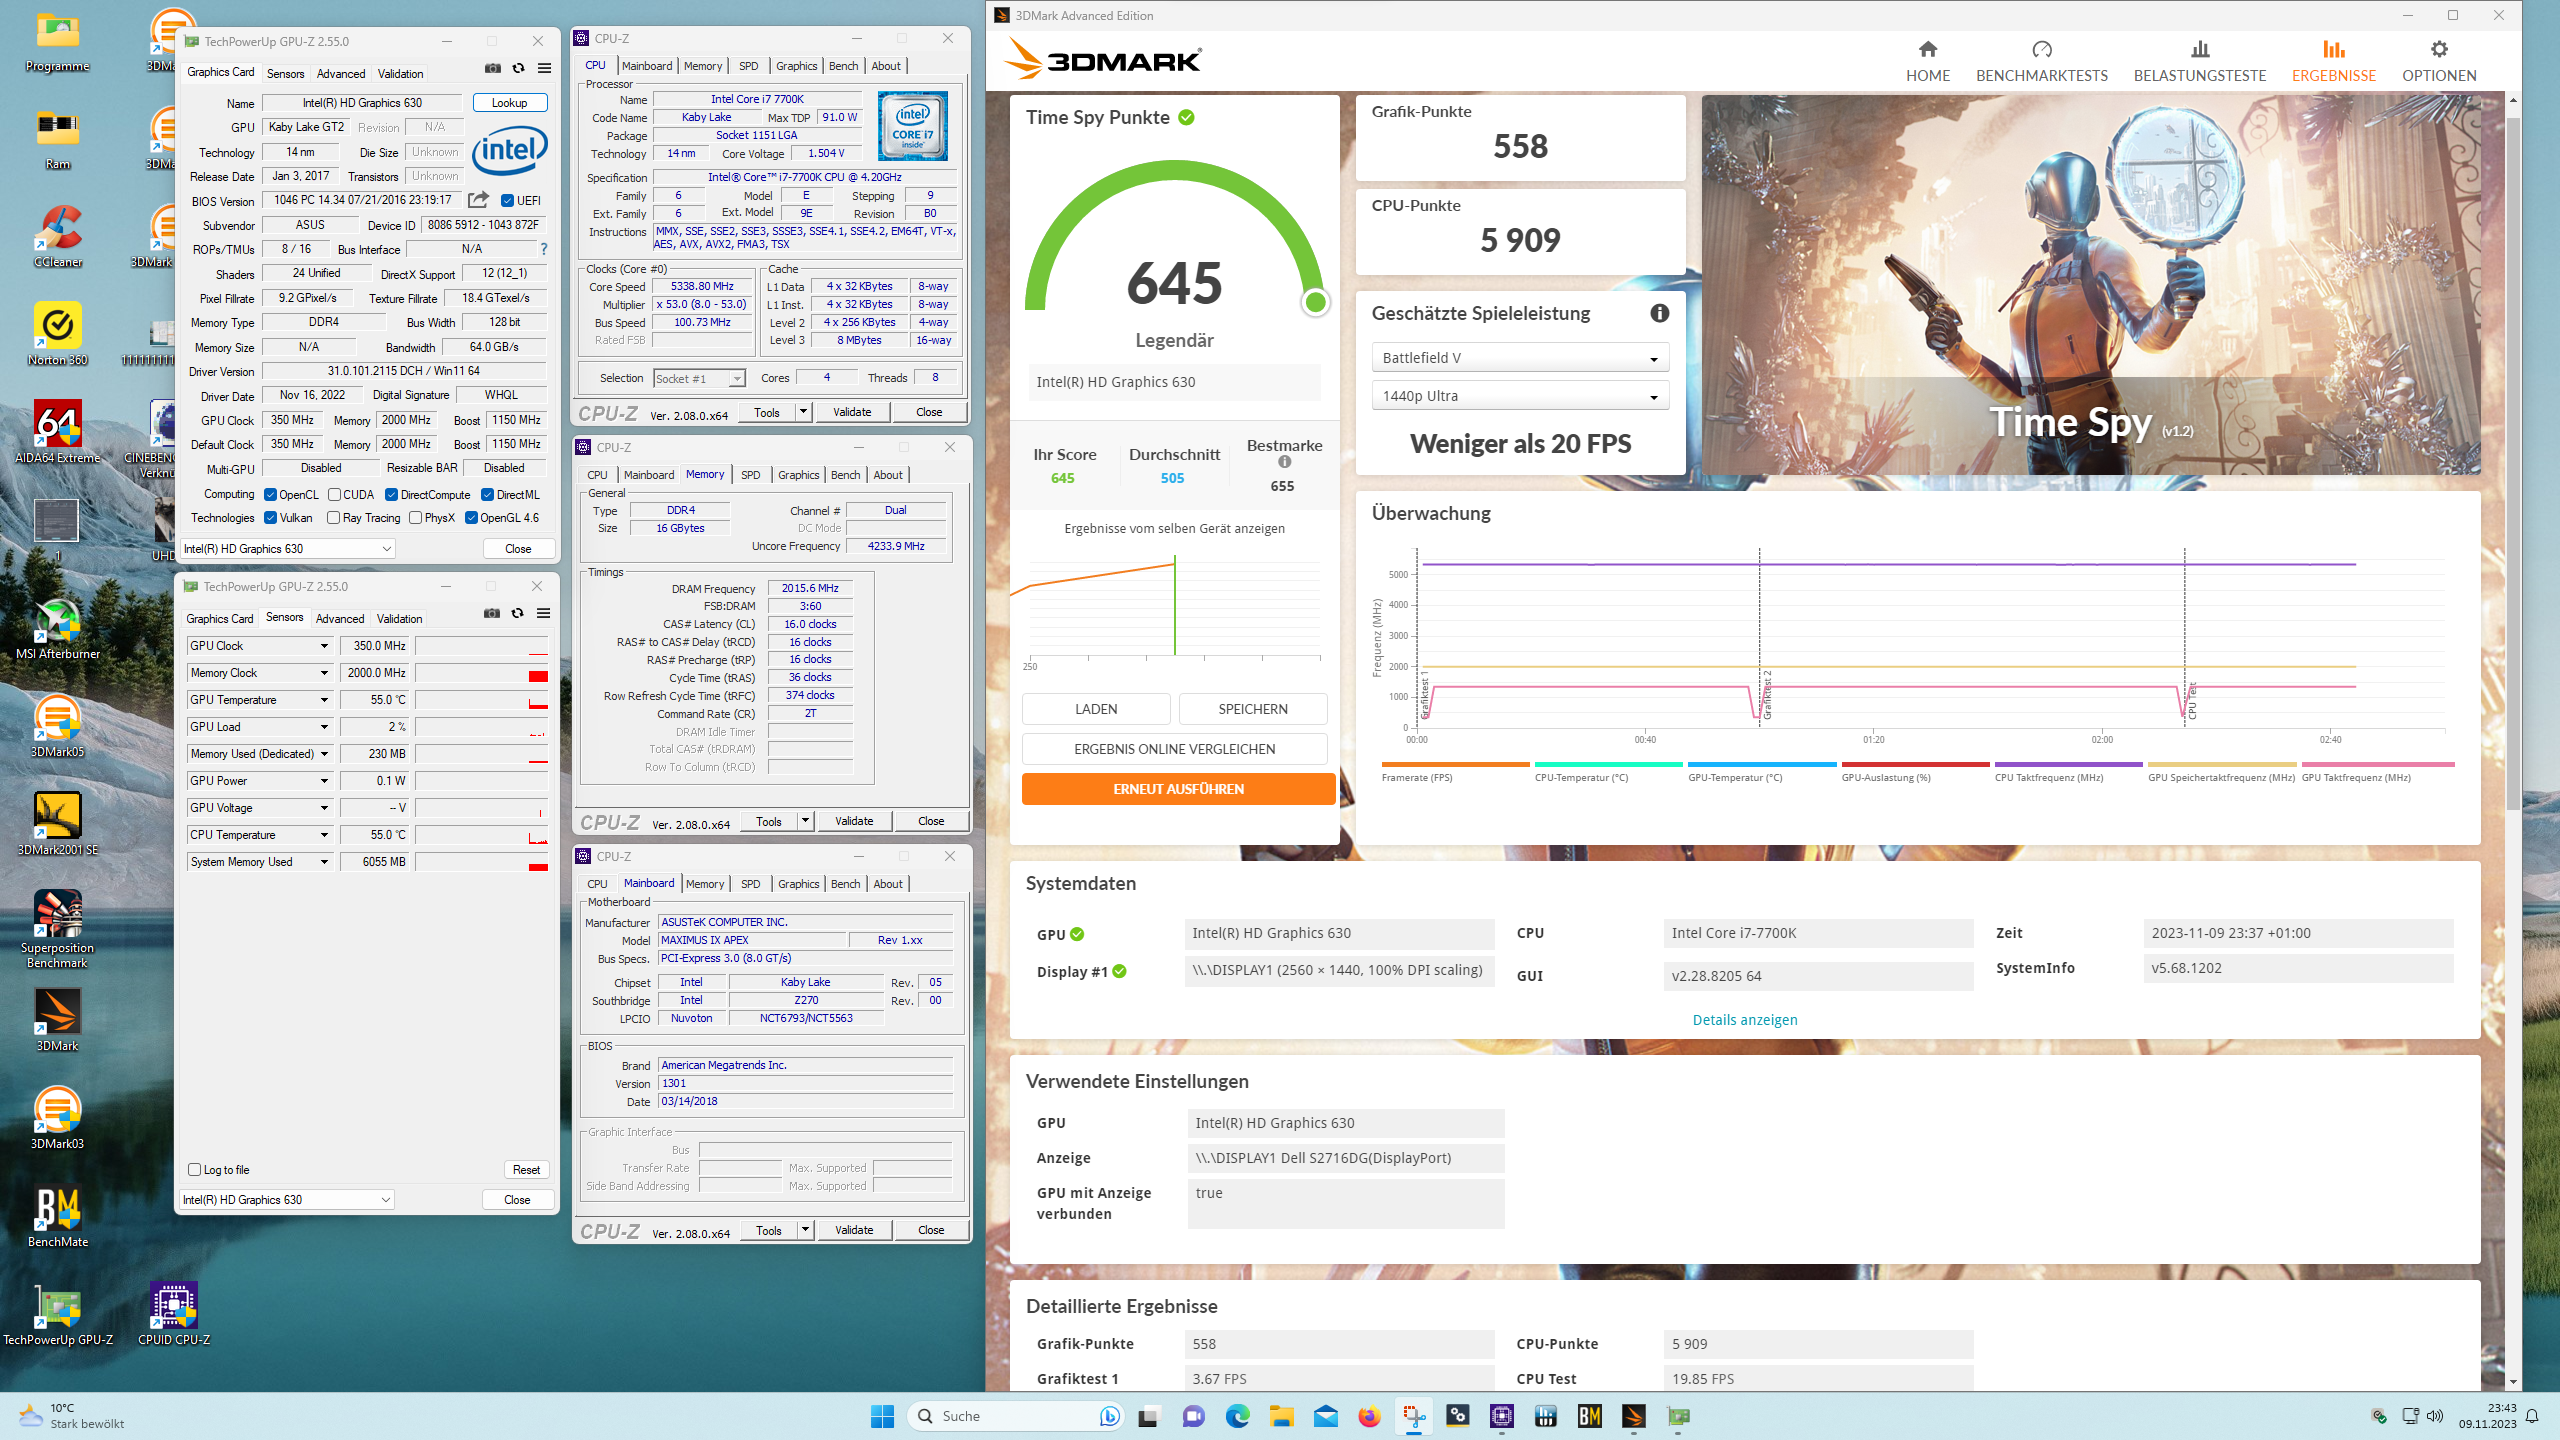Launch AIDA64 Extreme from desktop
Image resolution: width=2560 pixels, height=1440 pixels.
click(58, 433)
